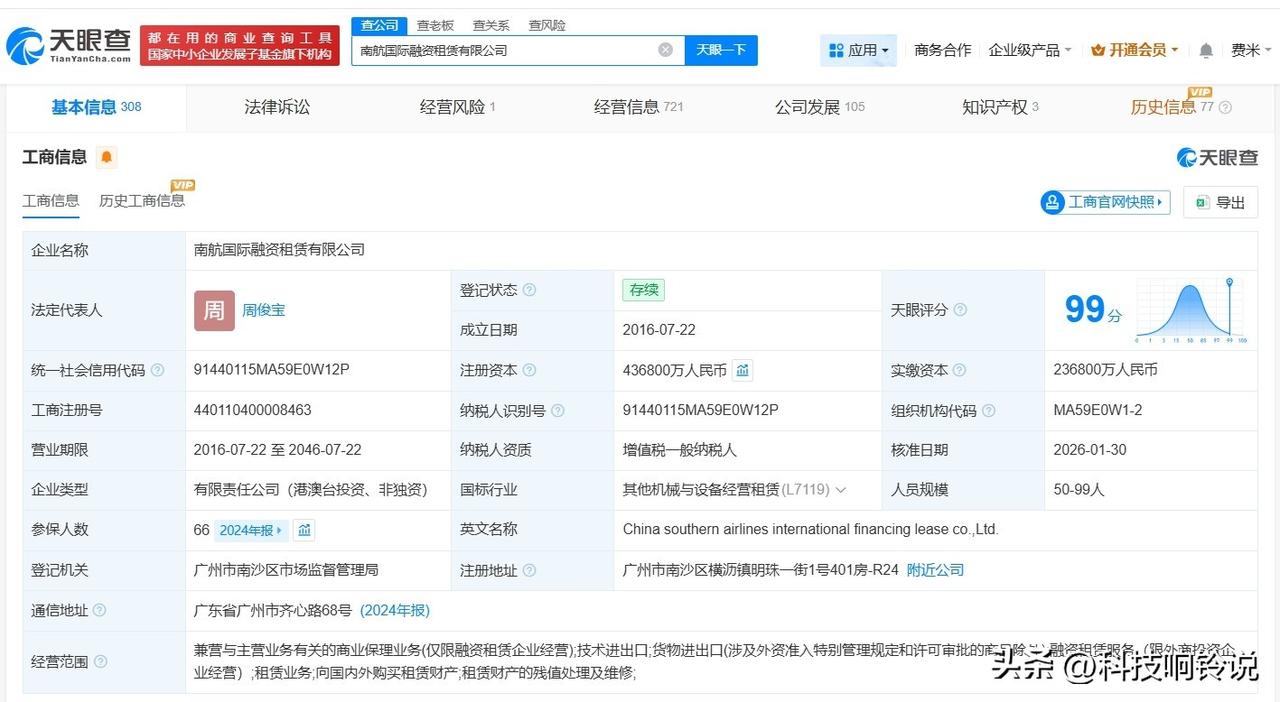Click the red 国家中小企业发展子基金 banner

pos(240,46)
